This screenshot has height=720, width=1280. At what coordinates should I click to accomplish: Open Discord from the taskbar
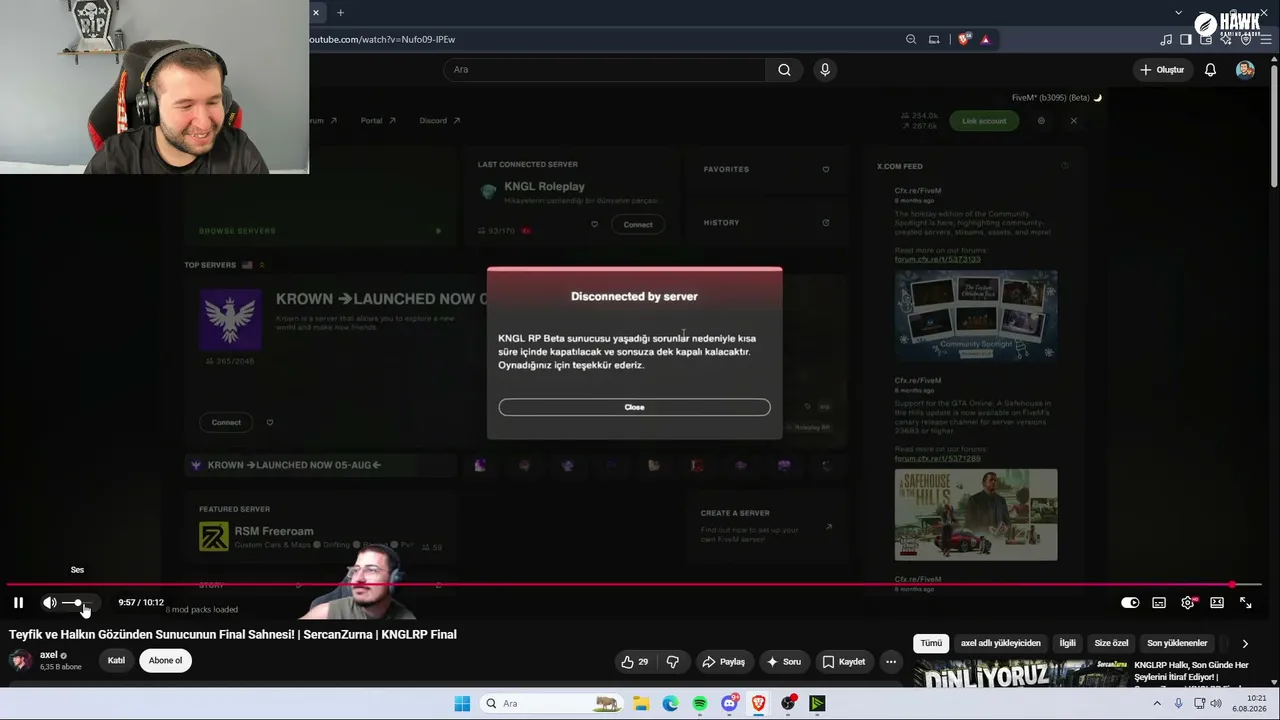(x=730, y=704)
